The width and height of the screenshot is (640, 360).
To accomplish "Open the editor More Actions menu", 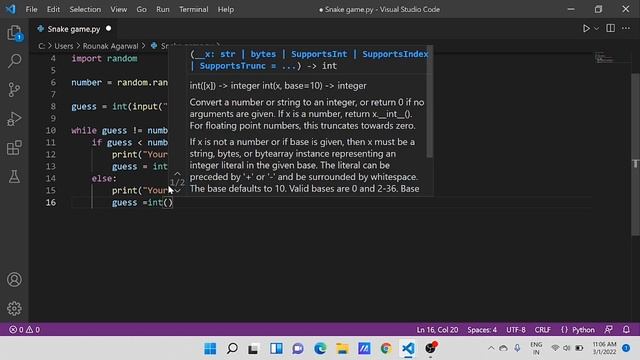I will pyautogui.click(x=626, y=28).
